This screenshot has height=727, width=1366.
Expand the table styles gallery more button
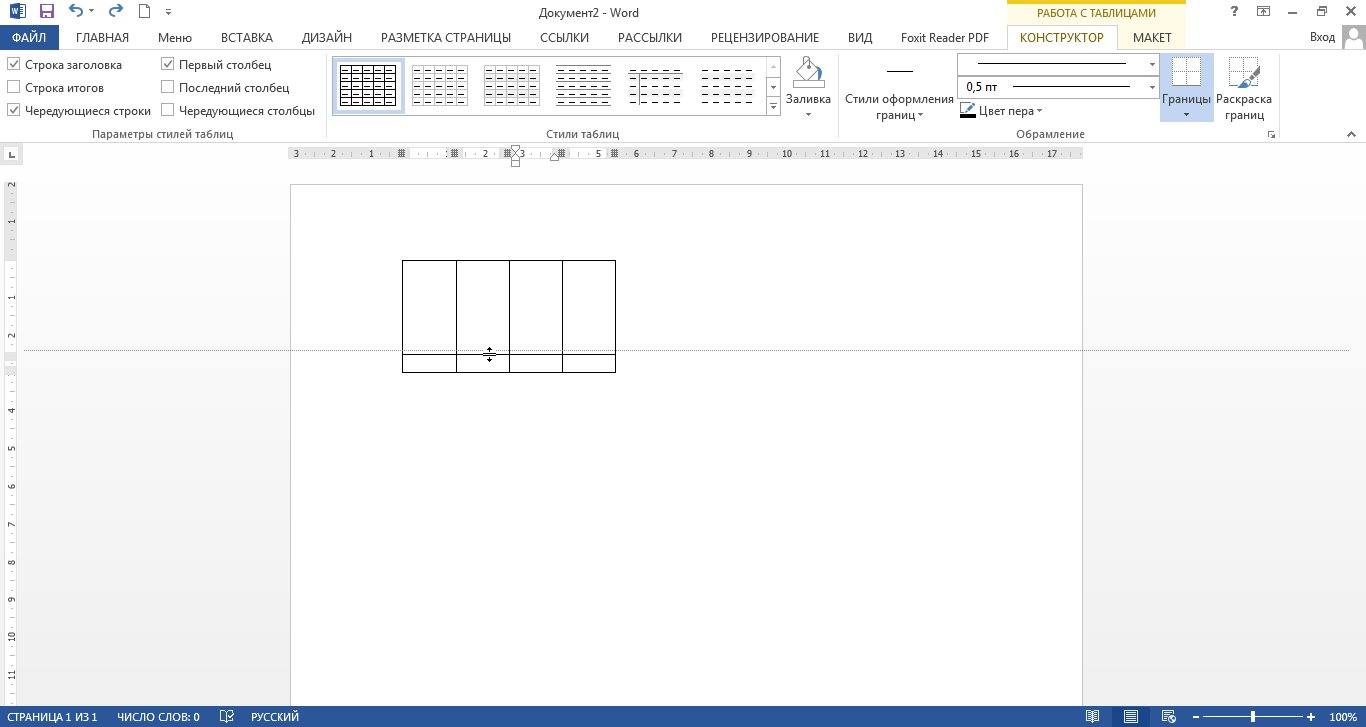[x=773, y=106]
